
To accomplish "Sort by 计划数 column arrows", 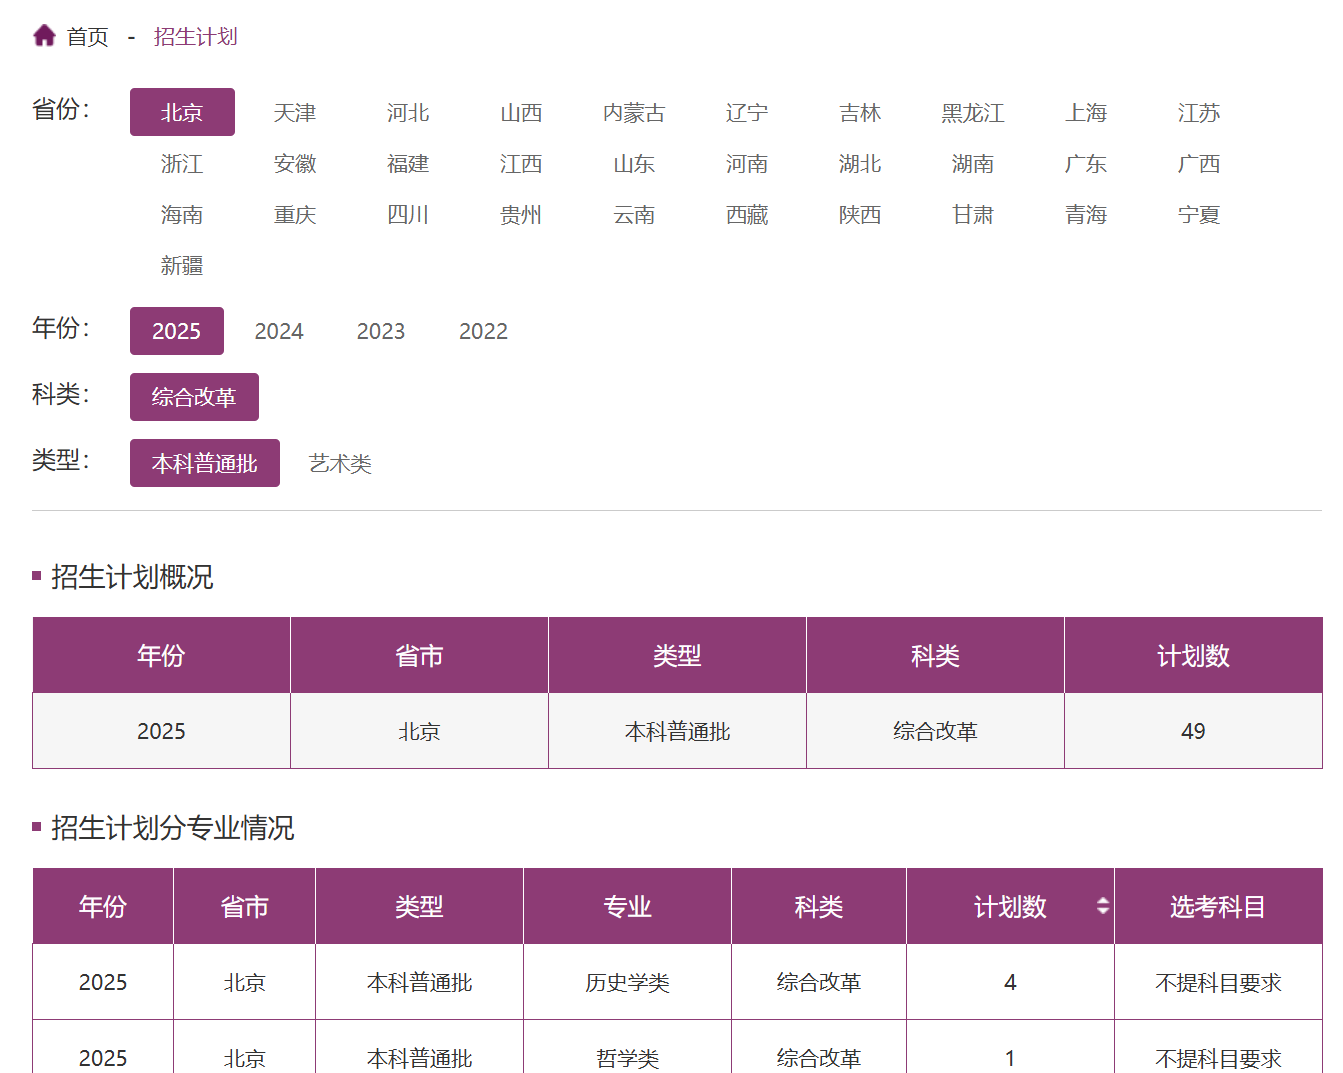I will click(1102, 906).
